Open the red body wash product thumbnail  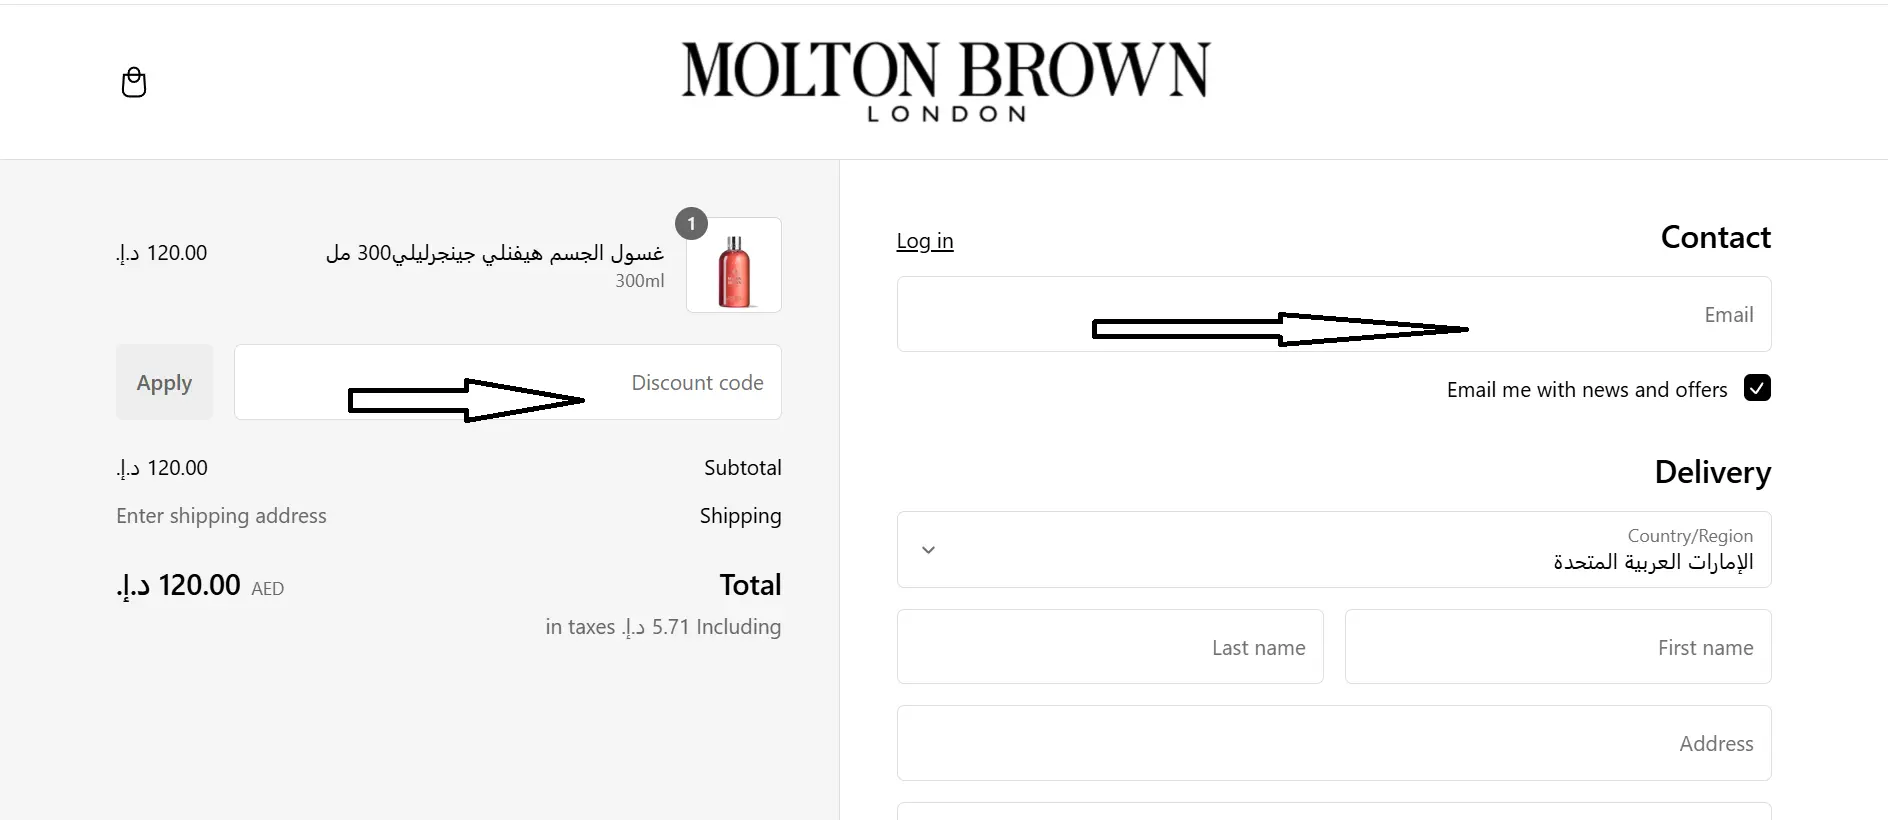click(x=734, y=265)
